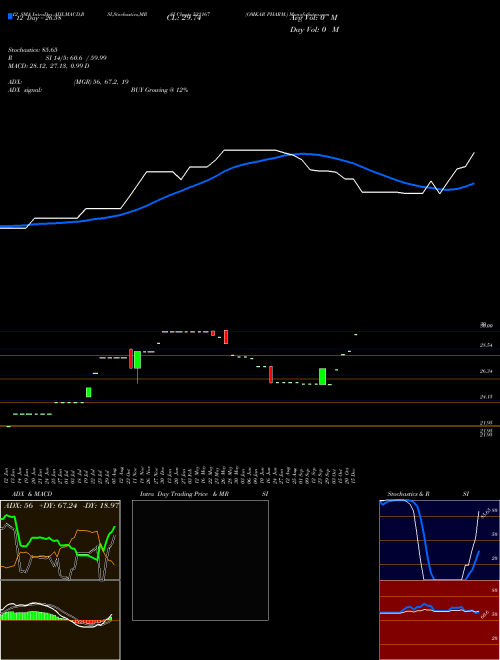Click the small green candle above 24.13 level
The height and width of the screenshot is (660, 500).
88,392
